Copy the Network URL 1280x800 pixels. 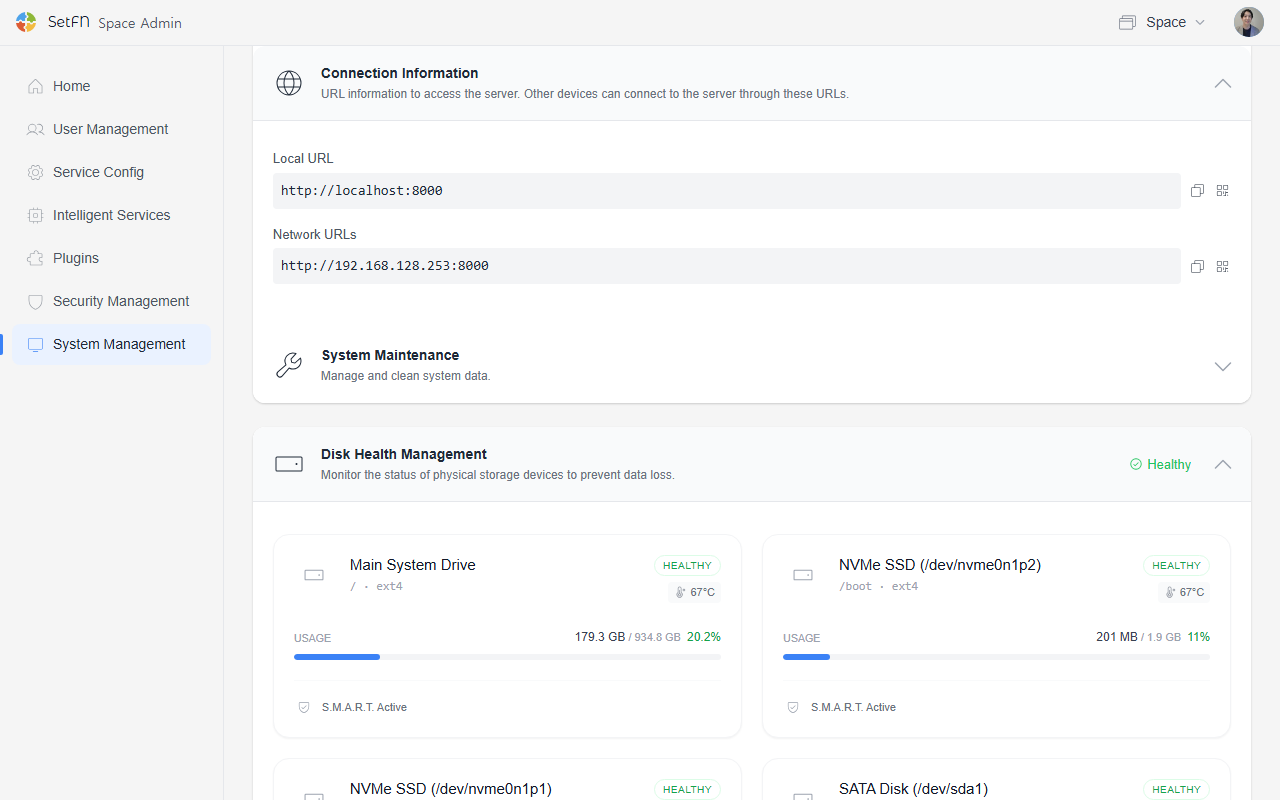(x=1197, y=267)
